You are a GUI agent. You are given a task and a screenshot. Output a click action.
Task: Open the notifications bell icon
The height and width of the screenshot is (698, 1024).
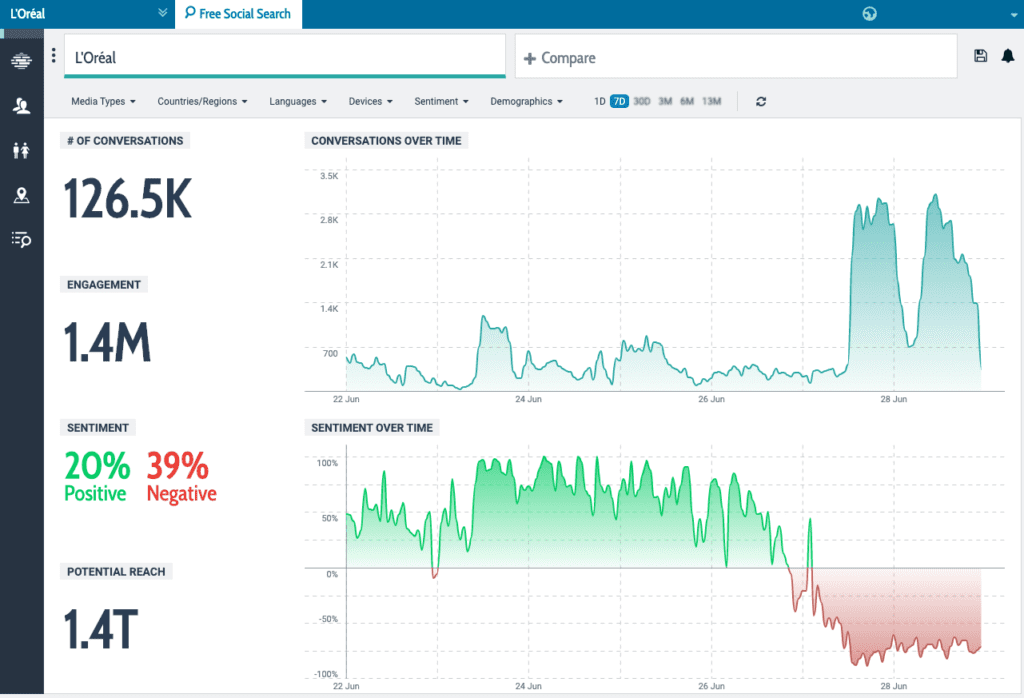click(x=1007, y=57)
